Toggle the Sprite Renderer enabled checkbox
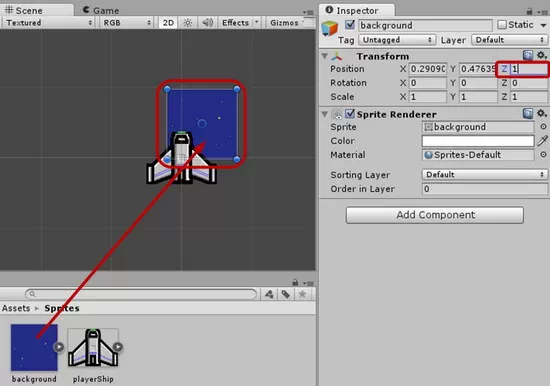Image resolution: width=550 pixels, height=386 pixels. point(350,114)
